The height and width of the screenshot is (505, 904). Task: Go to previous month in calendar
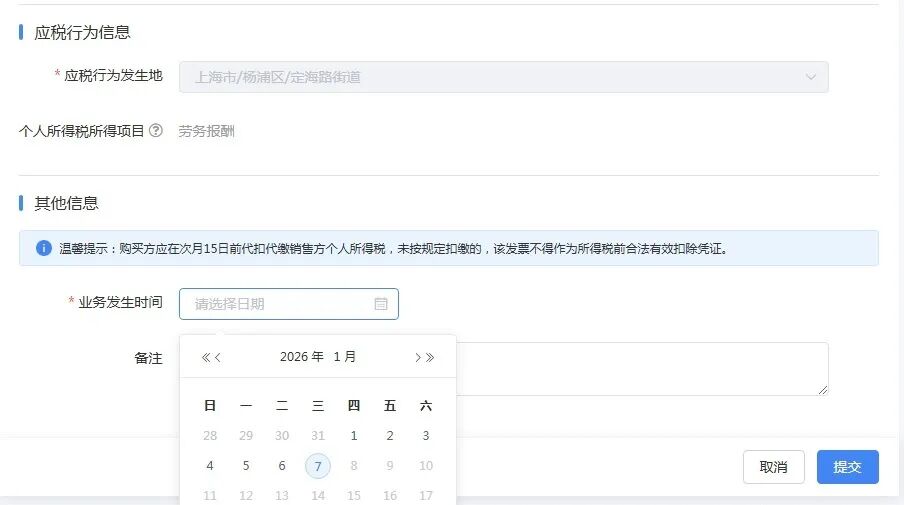click(x=219, y=357)
